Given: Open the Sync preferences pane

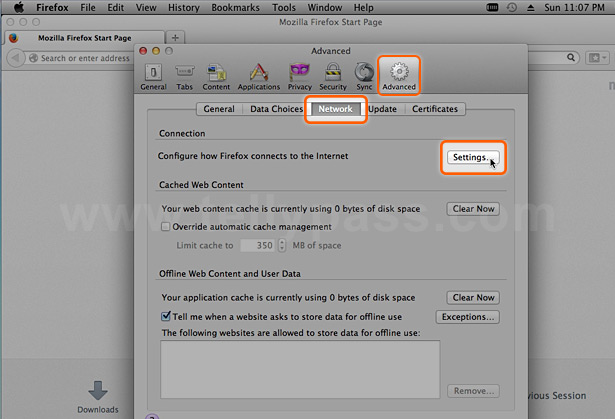Looking at the screenshot, I should (364, 77).
